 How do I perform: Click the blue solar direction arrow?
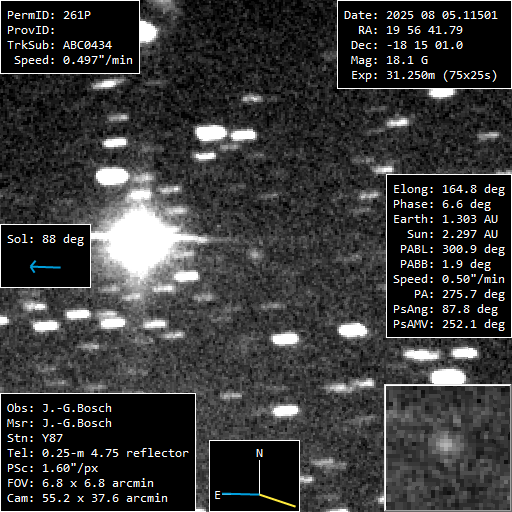coord(45,267)
